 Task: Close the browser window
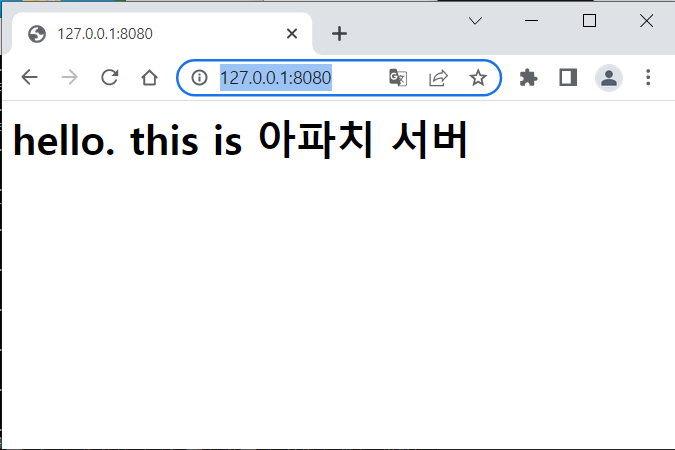coord(647,21)
